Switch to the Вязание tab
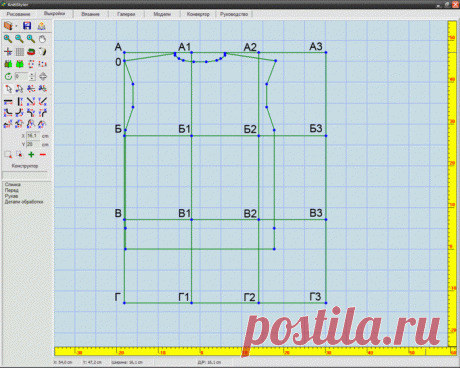 pyautogui.click(x=90, y=14)
